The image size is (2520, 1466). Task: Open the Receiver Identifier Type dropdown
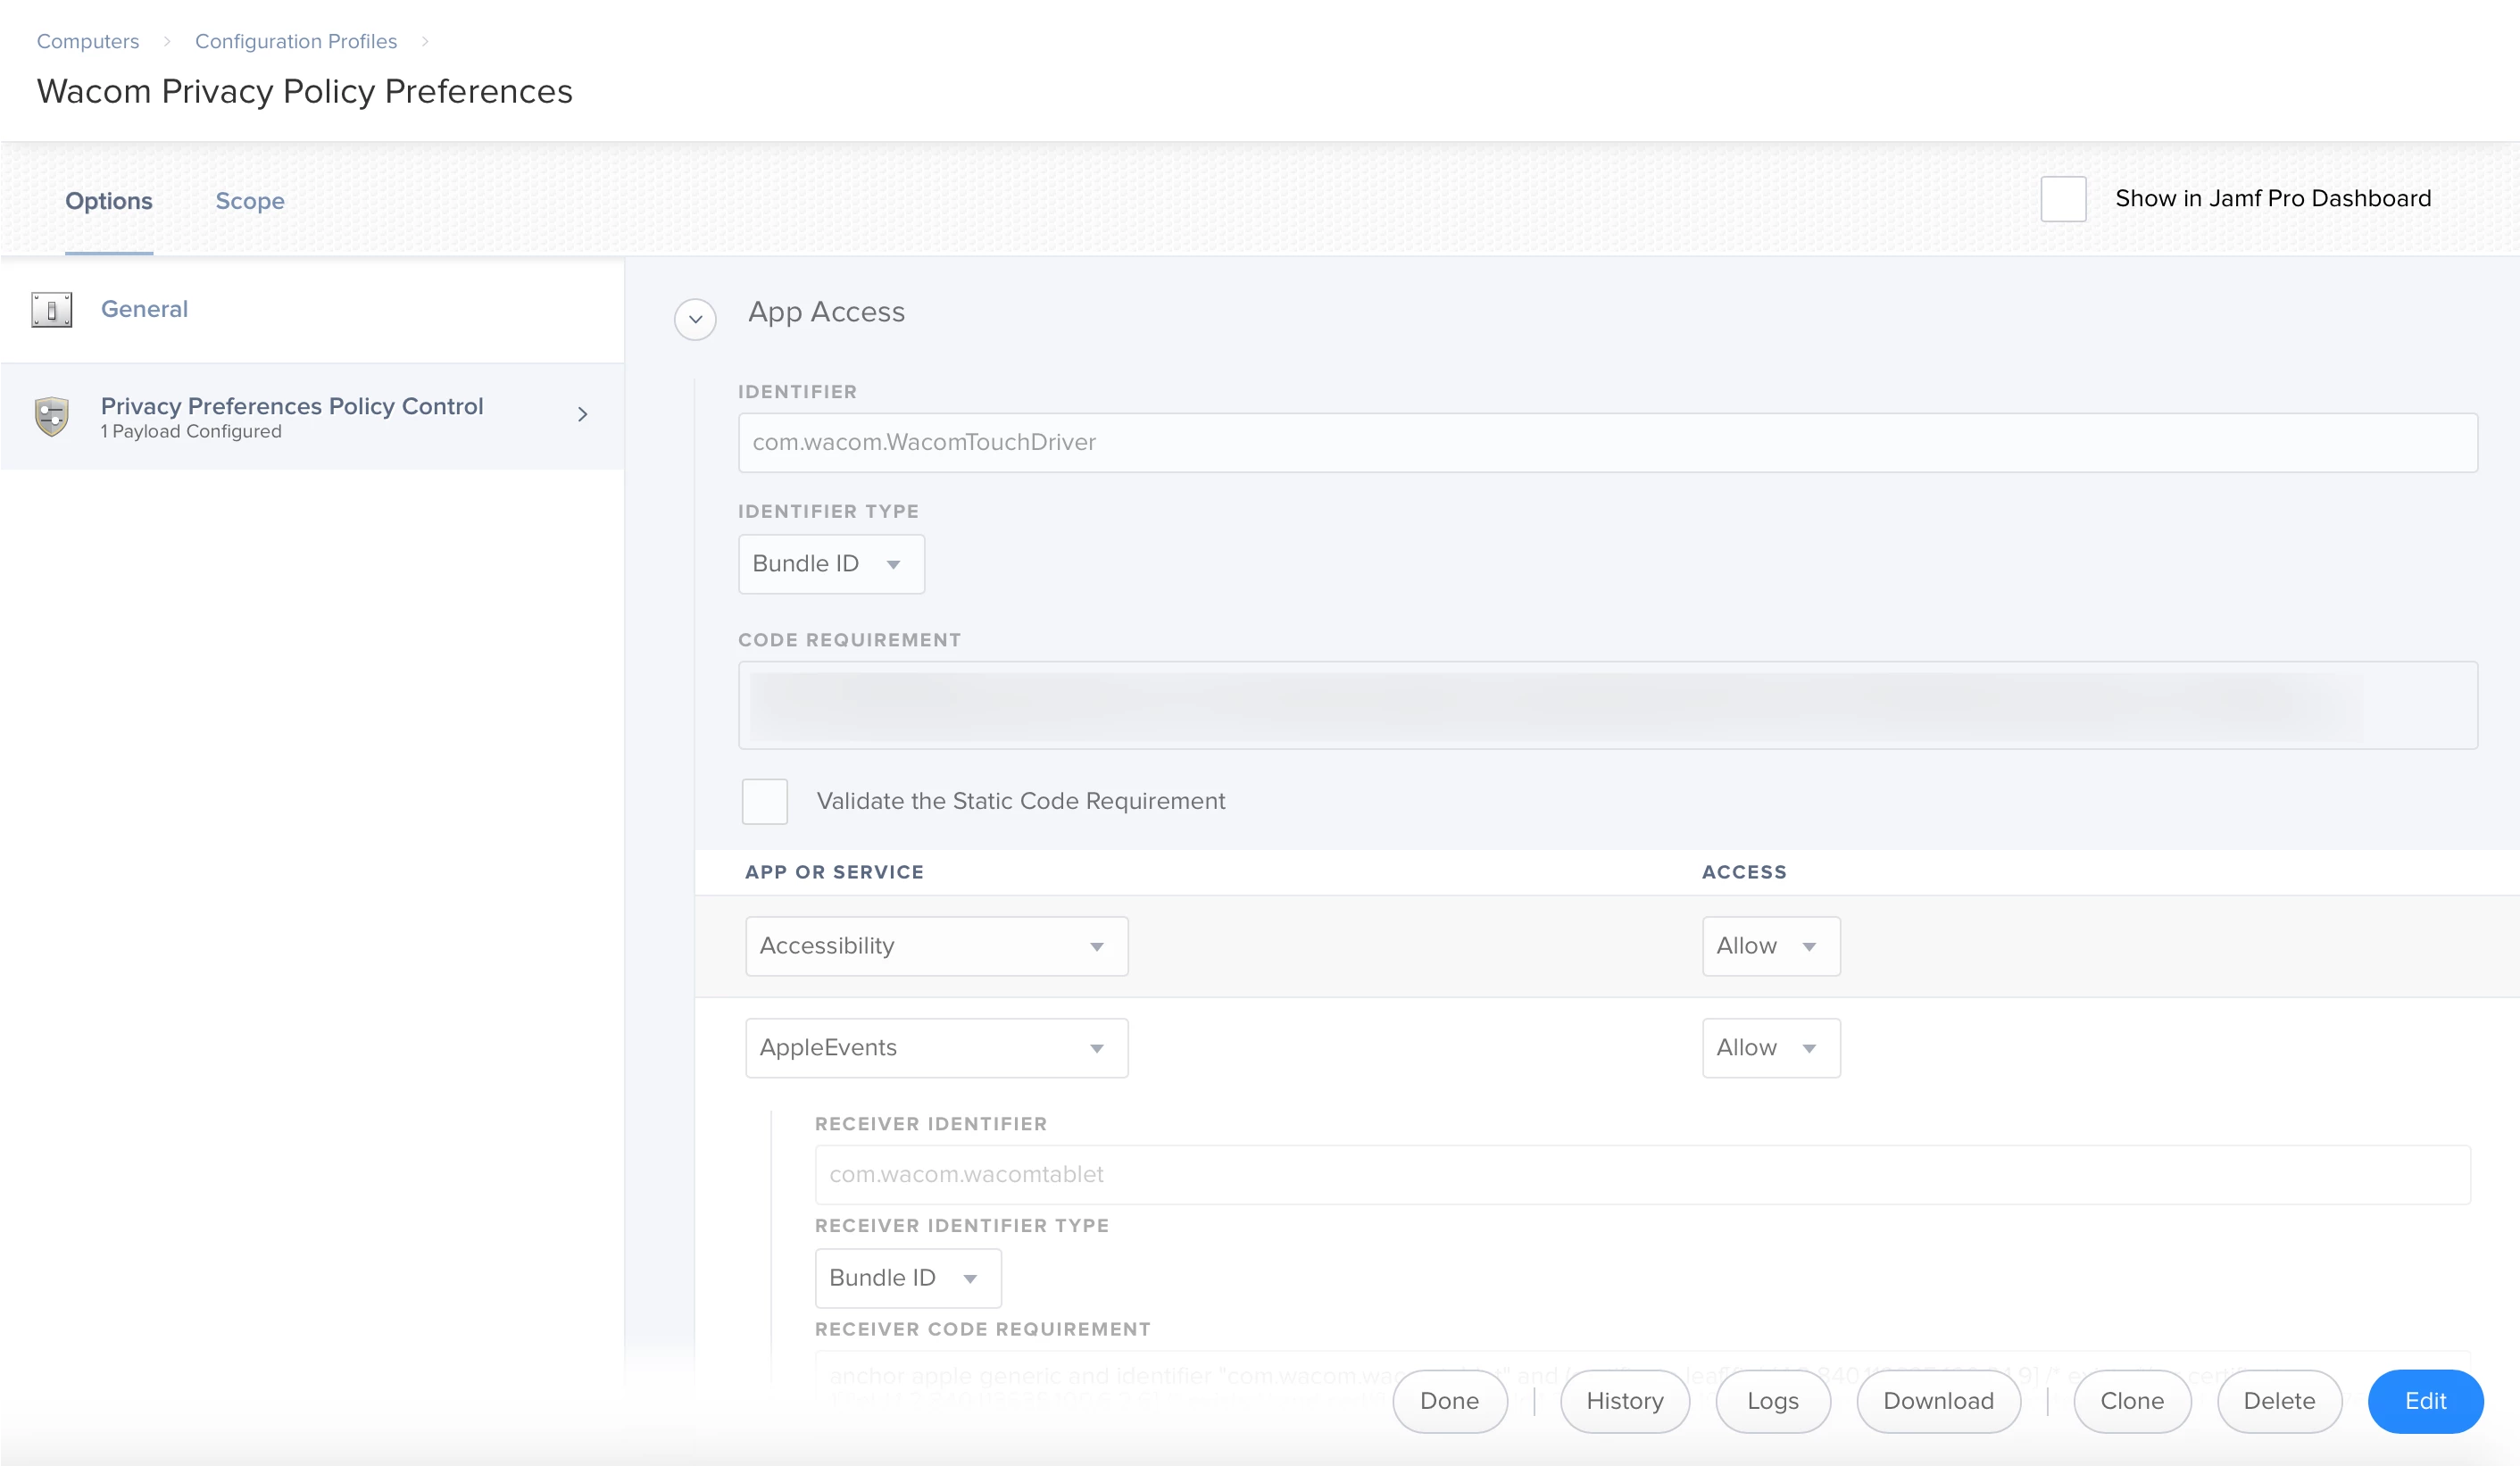[908, 1278]
